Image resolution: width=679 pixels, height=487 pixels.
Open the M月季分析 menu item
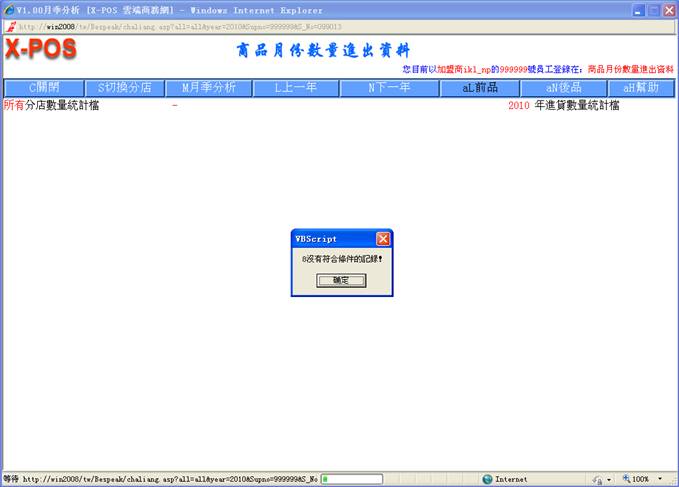pos(202,88)
